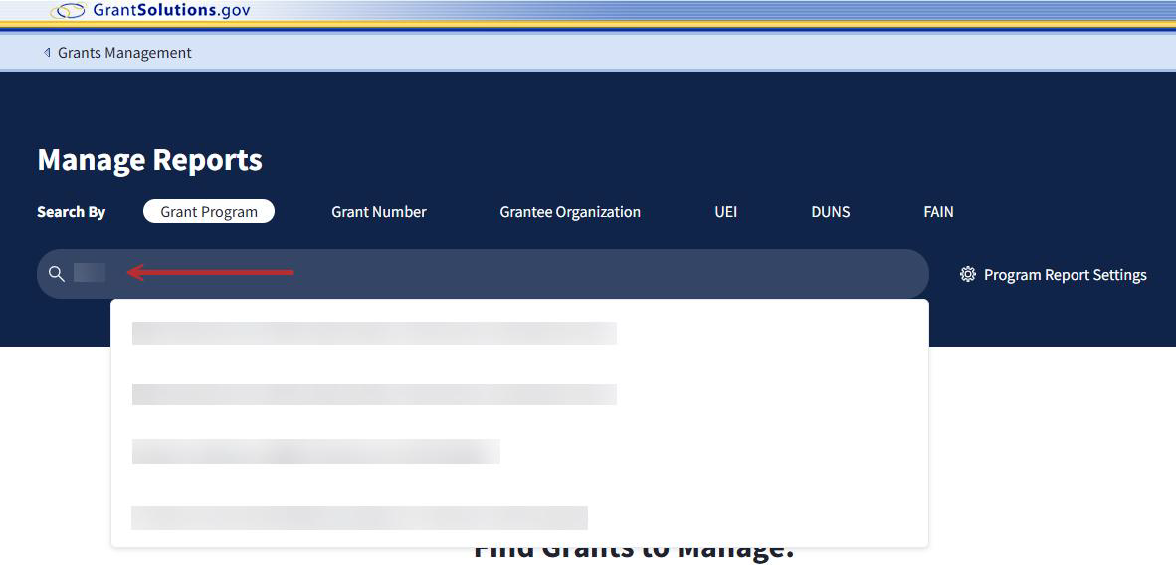Select the first suggestion in the dropdown
Image resolution: width=1176 pixels, height=565 pixels.
[374, 333]
